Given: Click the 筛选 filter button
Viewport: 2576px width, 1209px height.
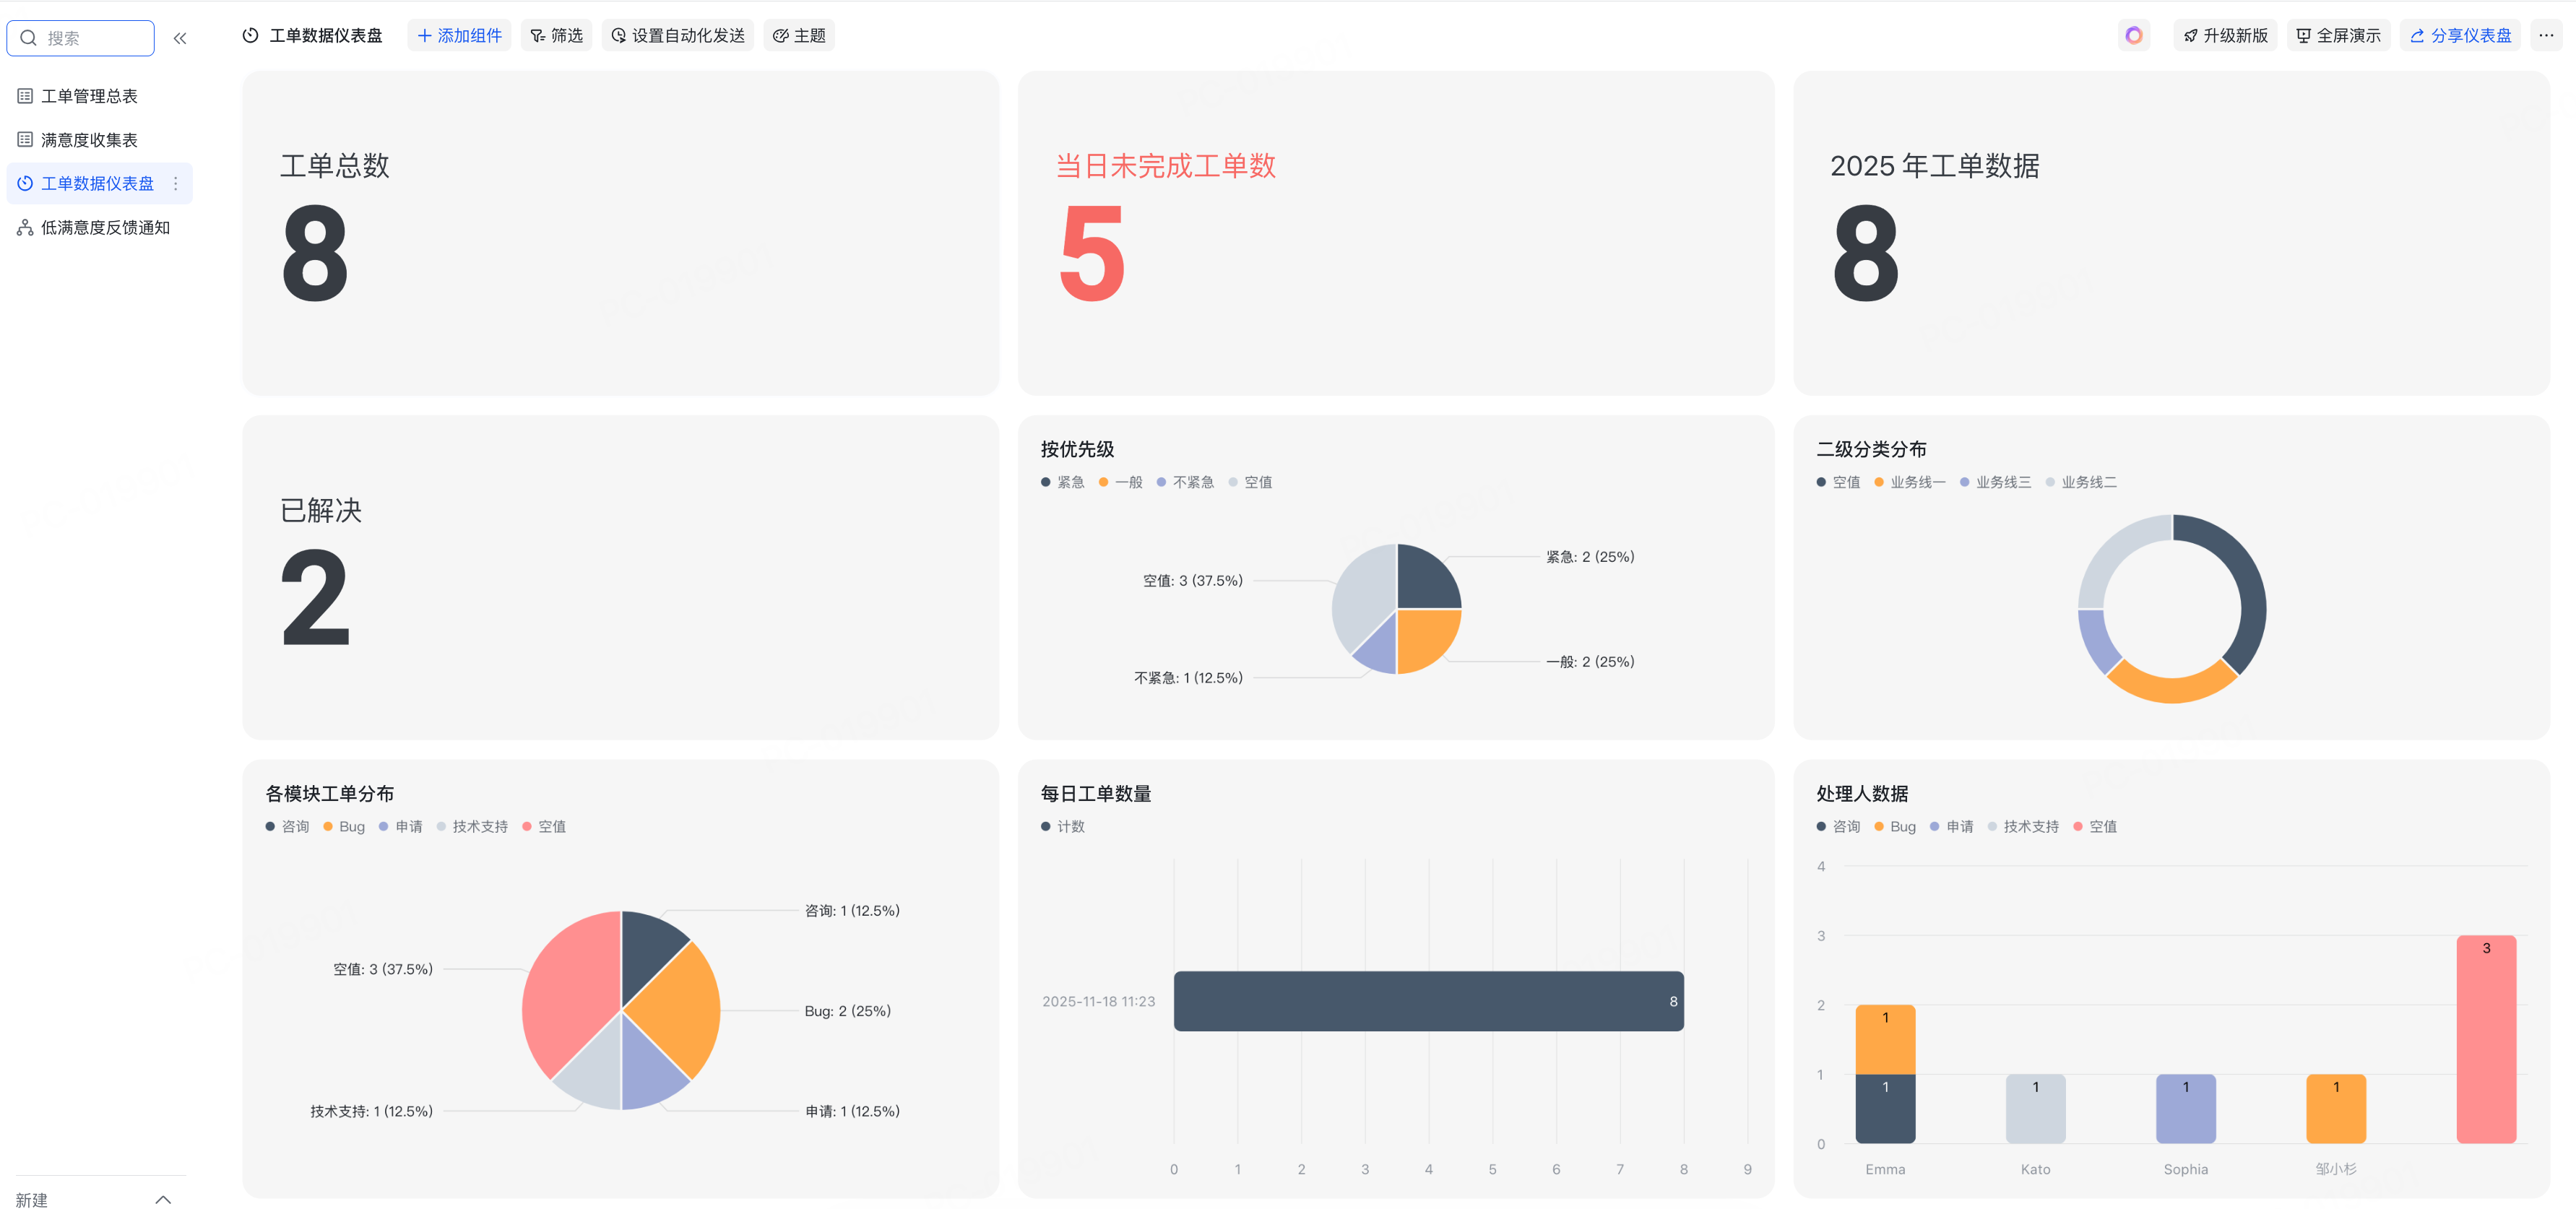Looking at the screenshot, I should click(x=557, y=36).
